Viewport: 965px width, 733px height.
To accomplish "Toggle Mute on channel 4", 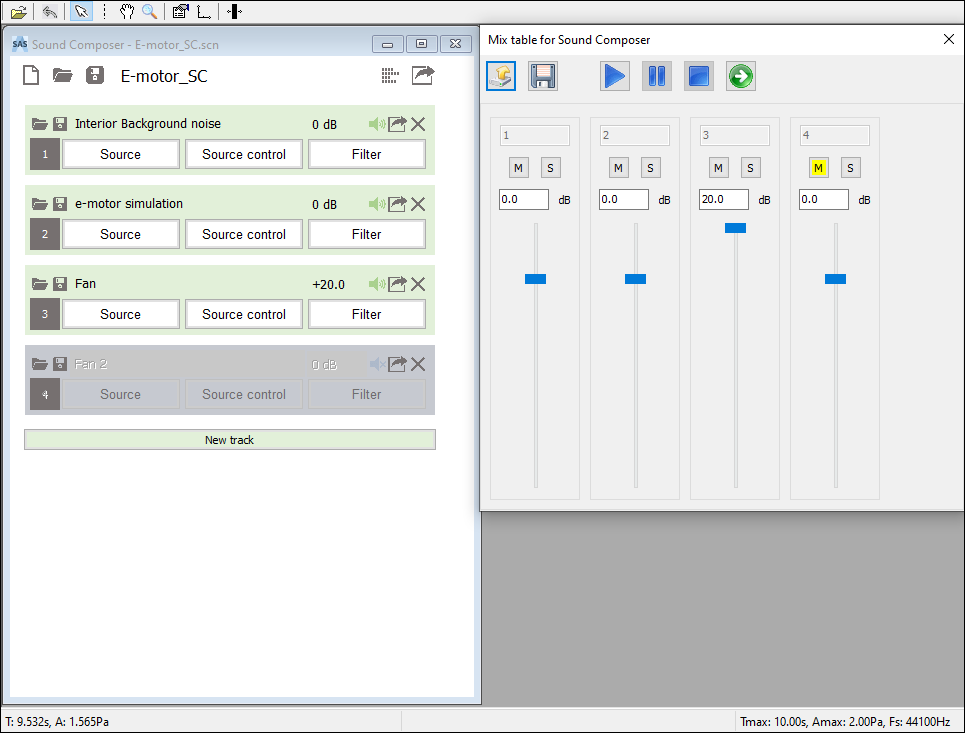I will [818, 167].
